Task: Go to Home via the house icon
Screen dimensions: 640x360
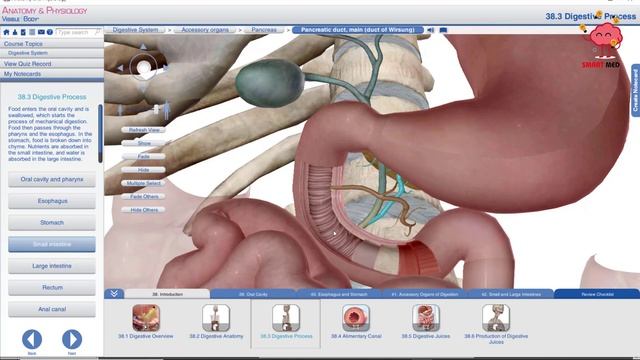Action: [6, 32]
